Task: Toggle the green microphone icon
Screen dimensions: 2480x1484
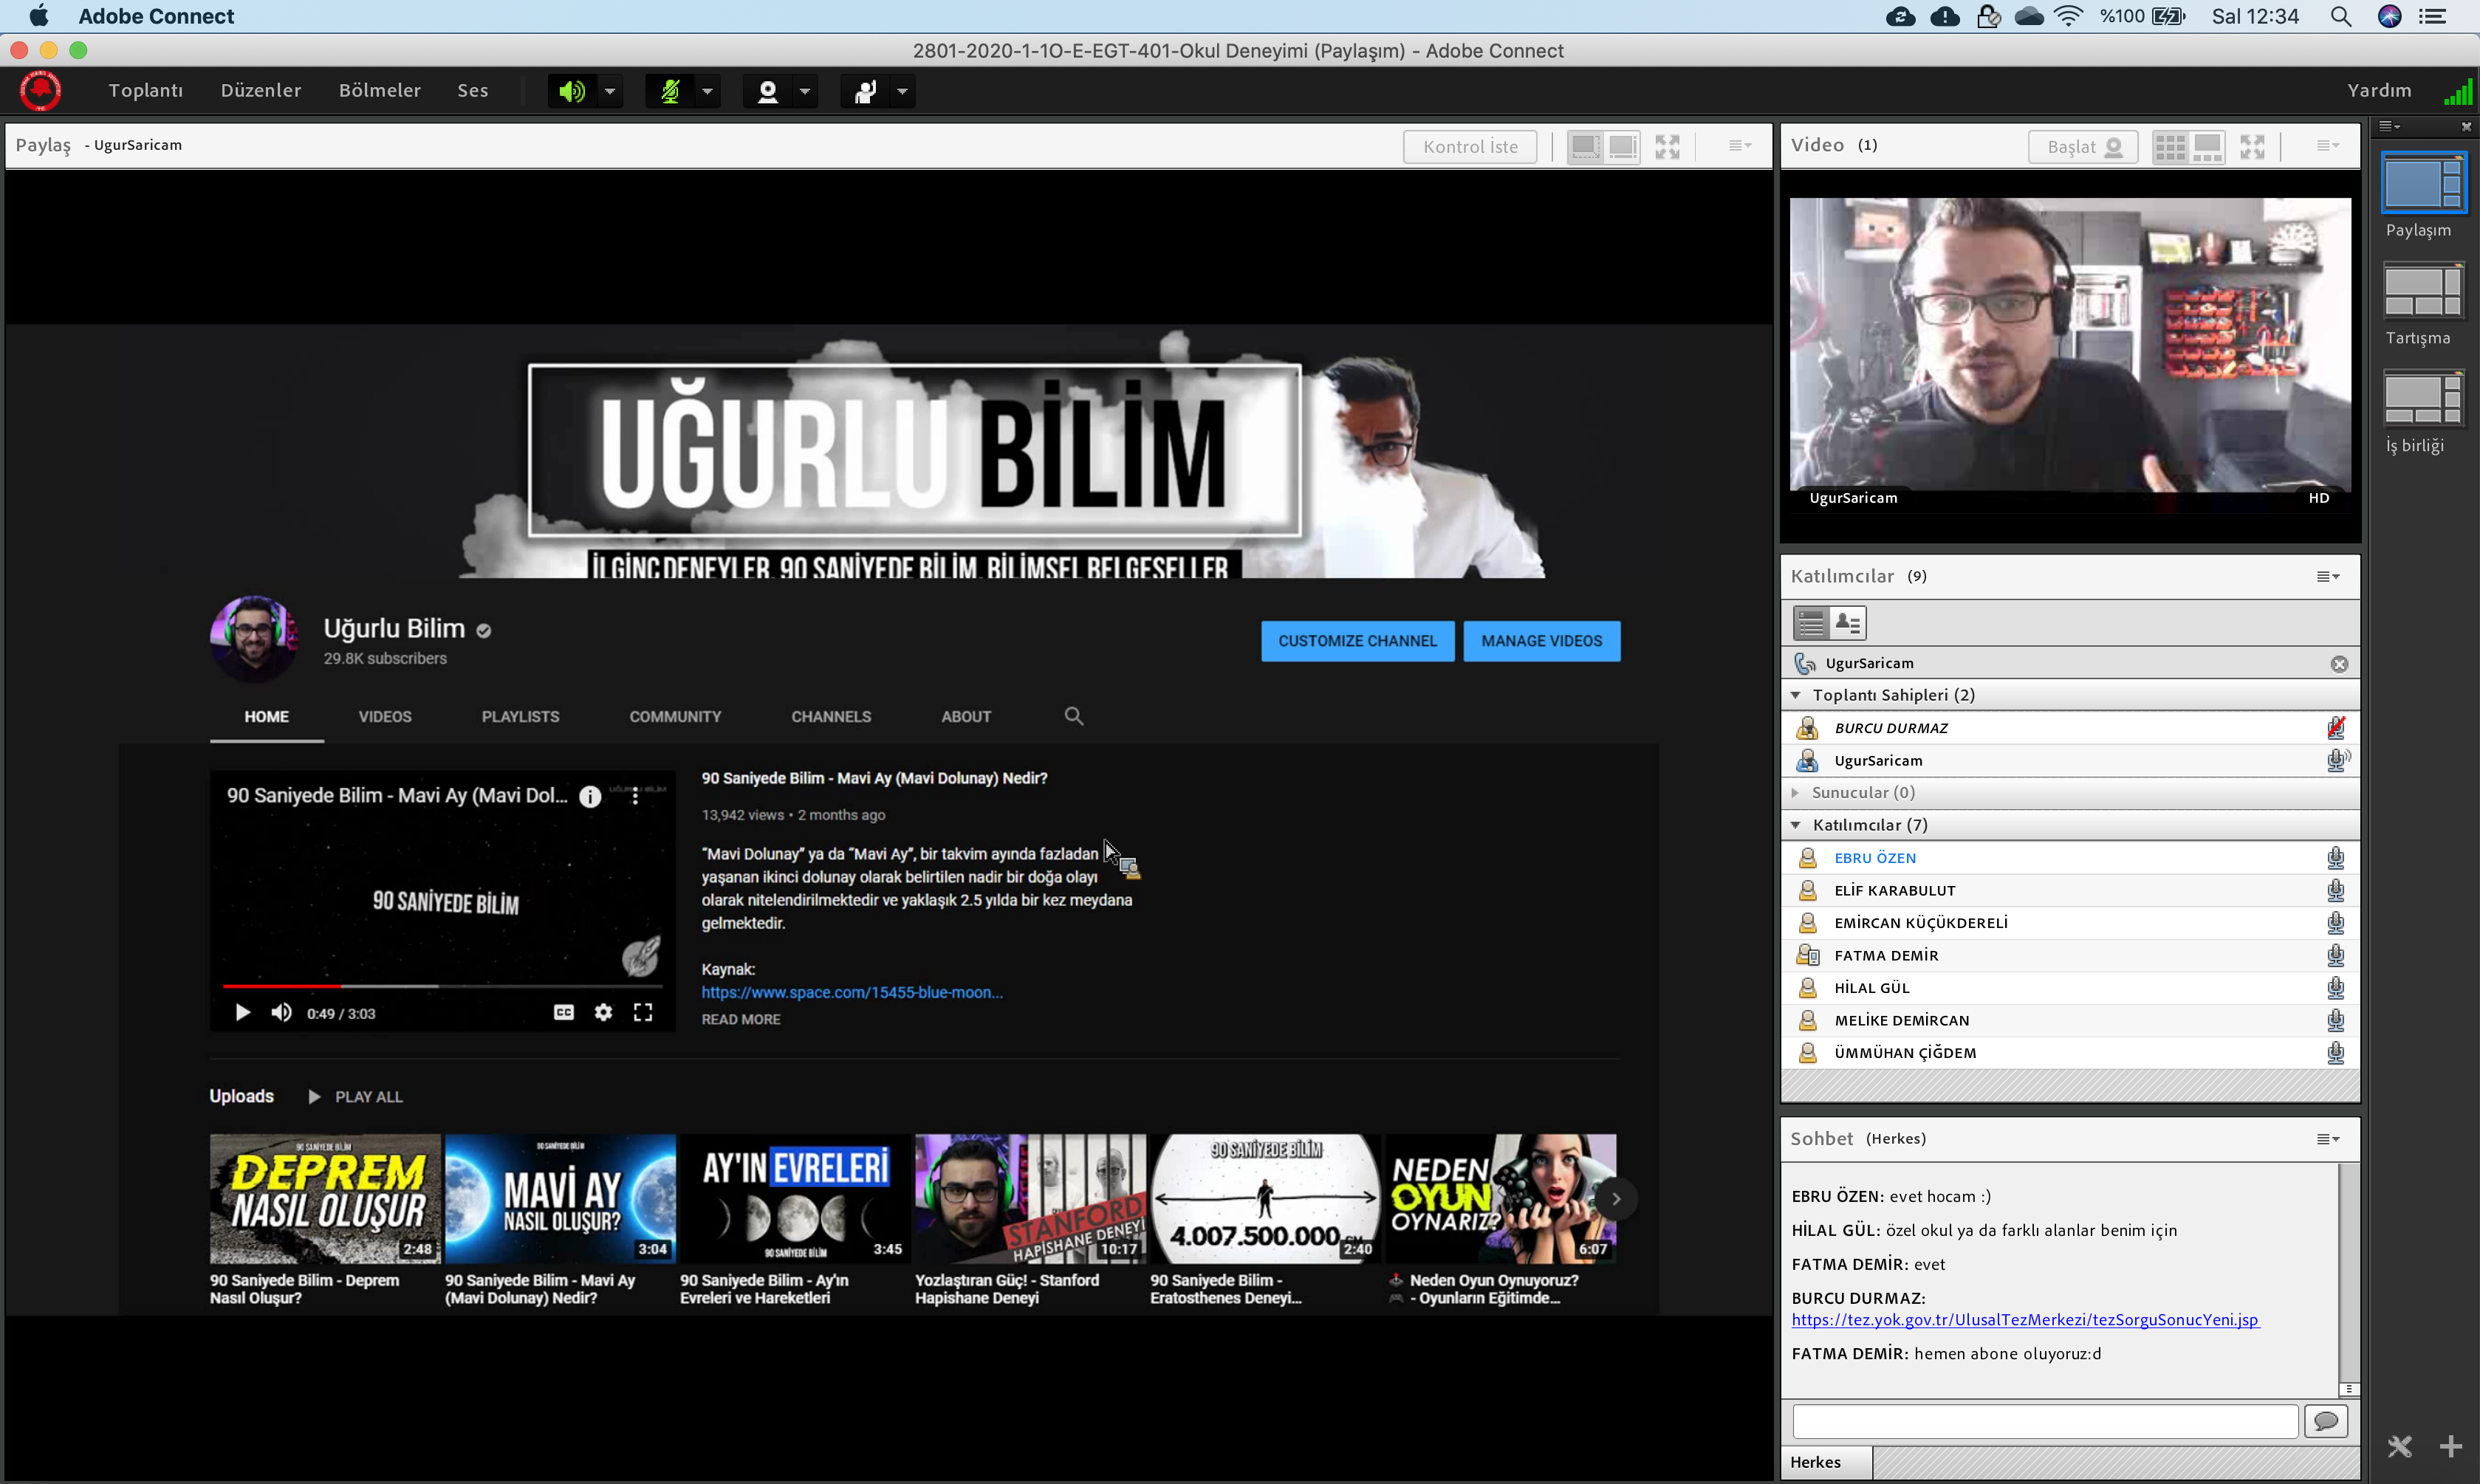Action: [670, 91]
